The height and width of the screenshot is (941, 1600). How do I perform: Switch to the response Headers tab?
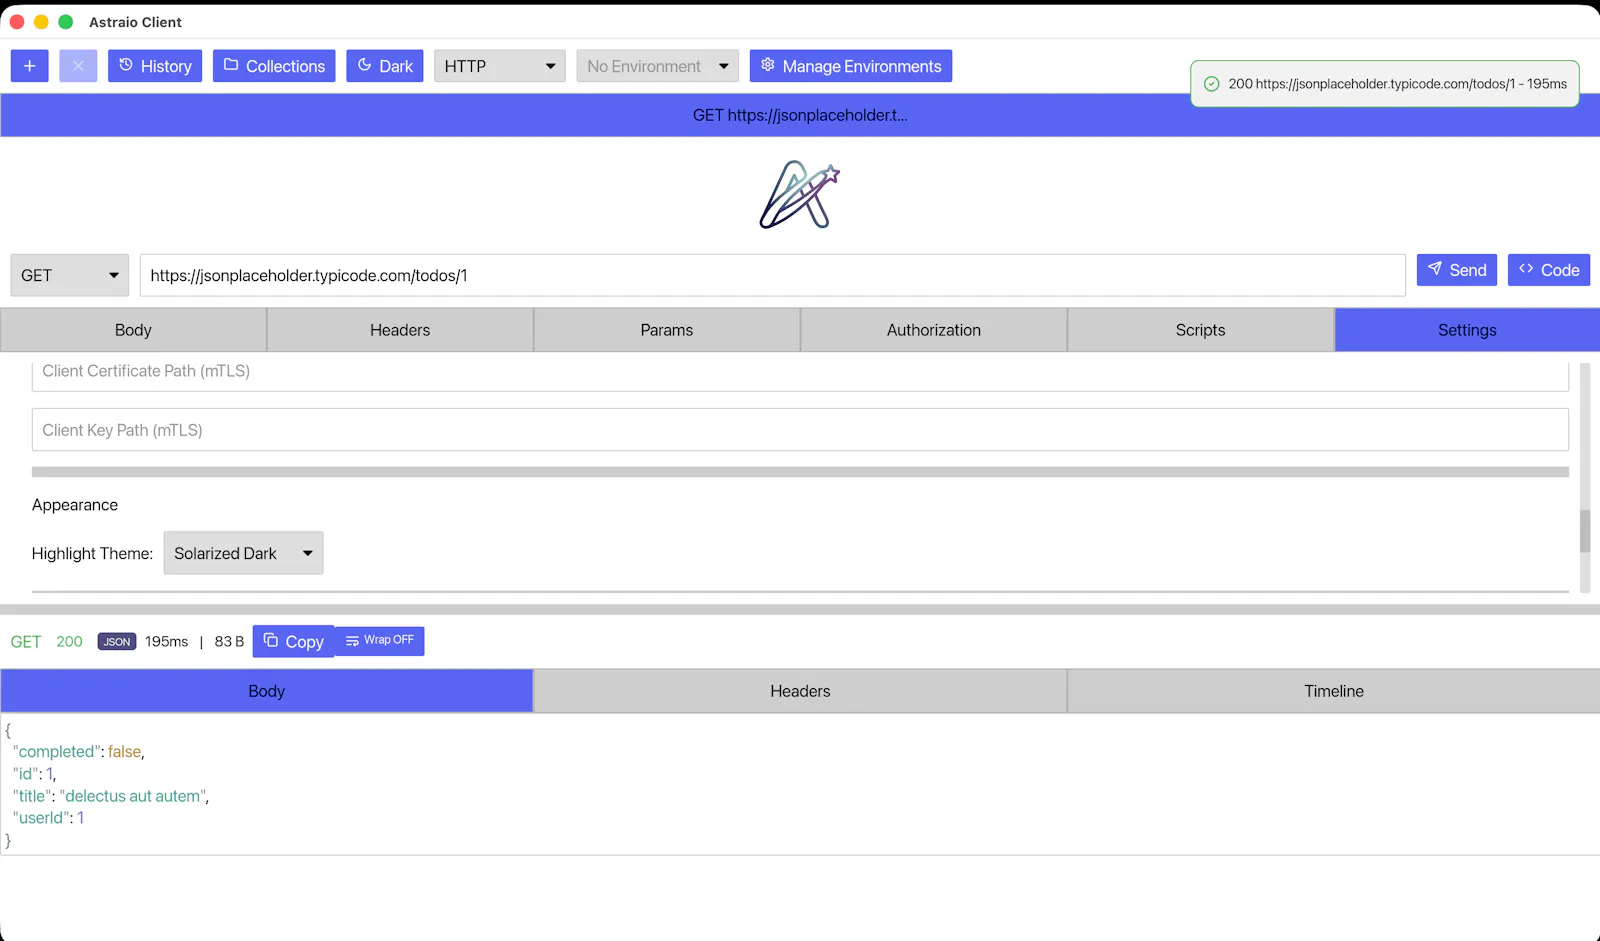800,691
